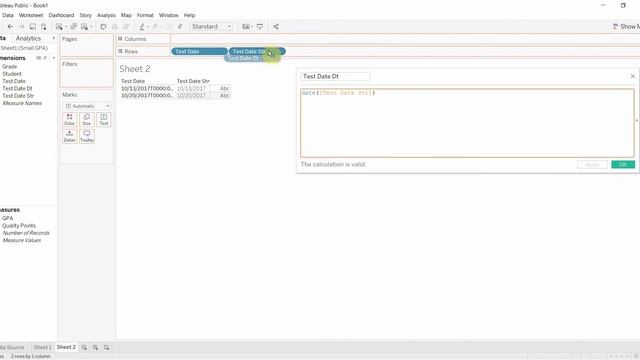Open the Clear Sheet dropdown arrow
This screenshot has height=360, width=640.
coord(91,27)
